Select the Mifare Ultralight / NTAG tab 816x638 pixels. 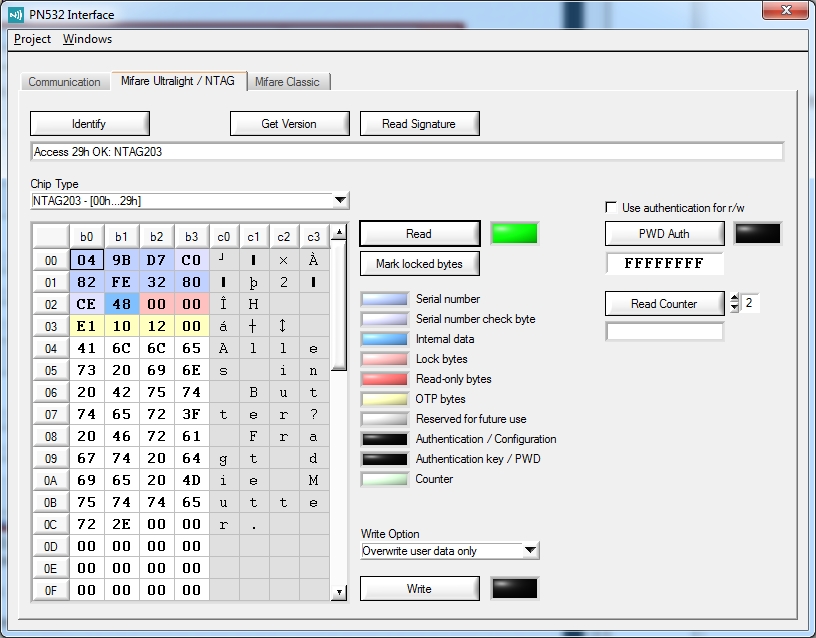coord(178,81)
